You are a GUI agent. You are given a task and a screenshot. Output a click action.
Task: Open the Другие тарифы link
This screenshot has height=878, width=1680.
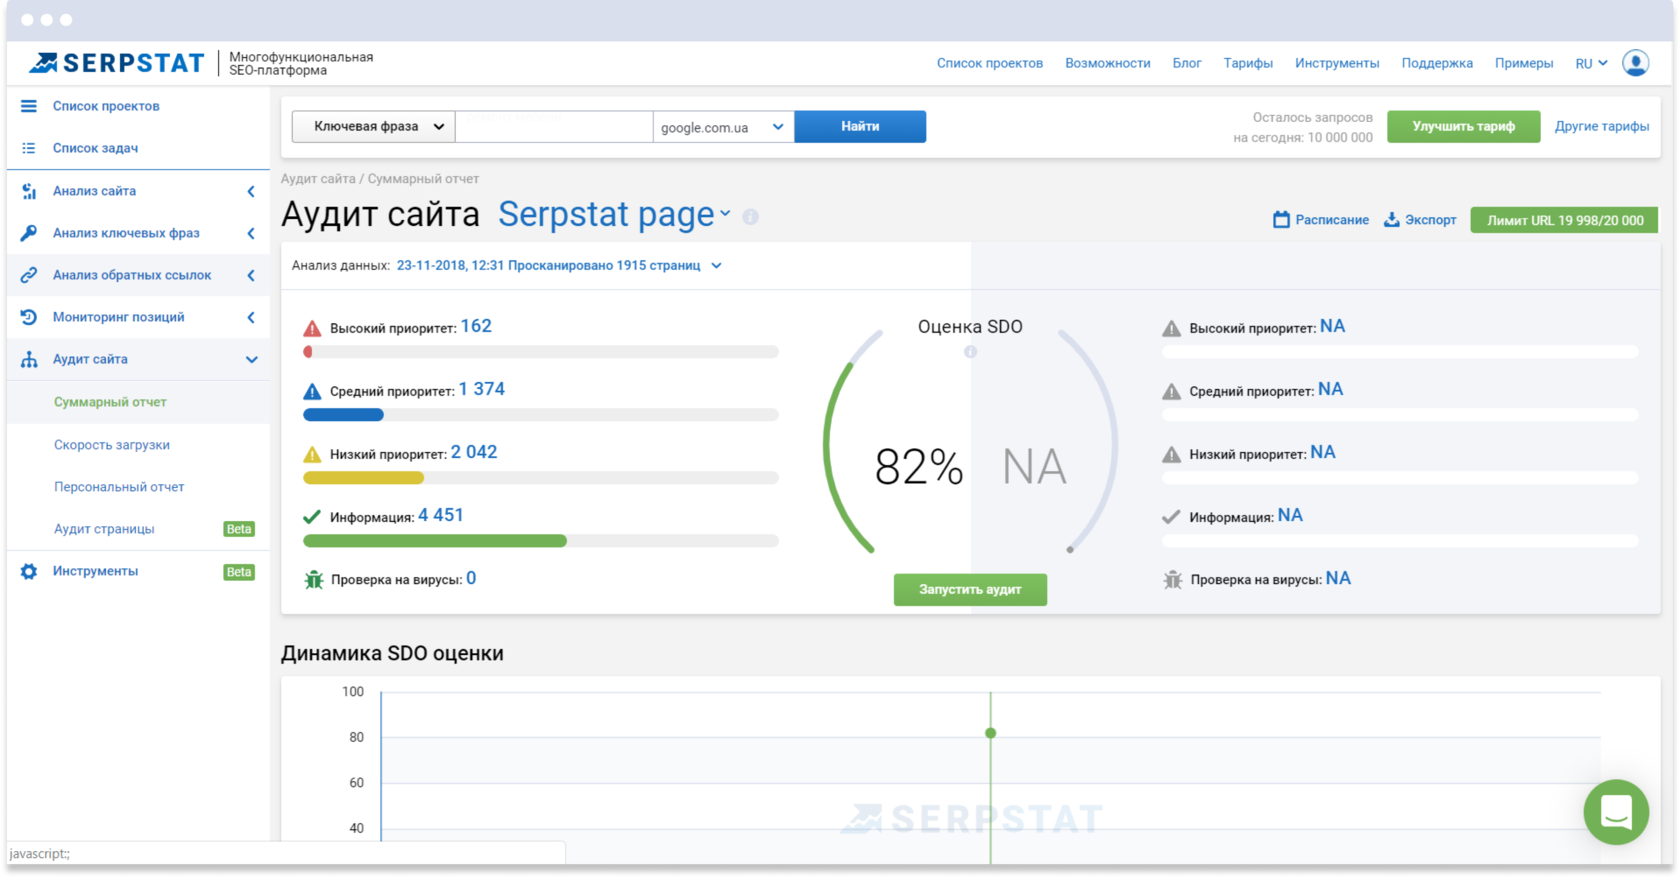pos(1602,126)
